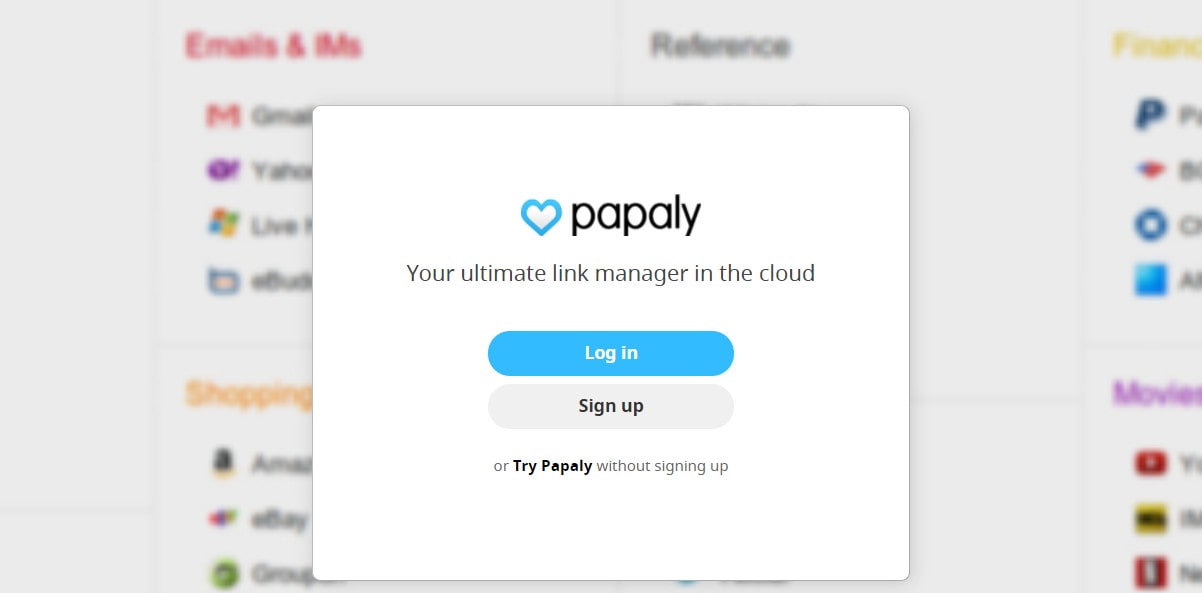Click the PayPal icon
This screenshot has height=593, width=1202.
(1150, 114)
